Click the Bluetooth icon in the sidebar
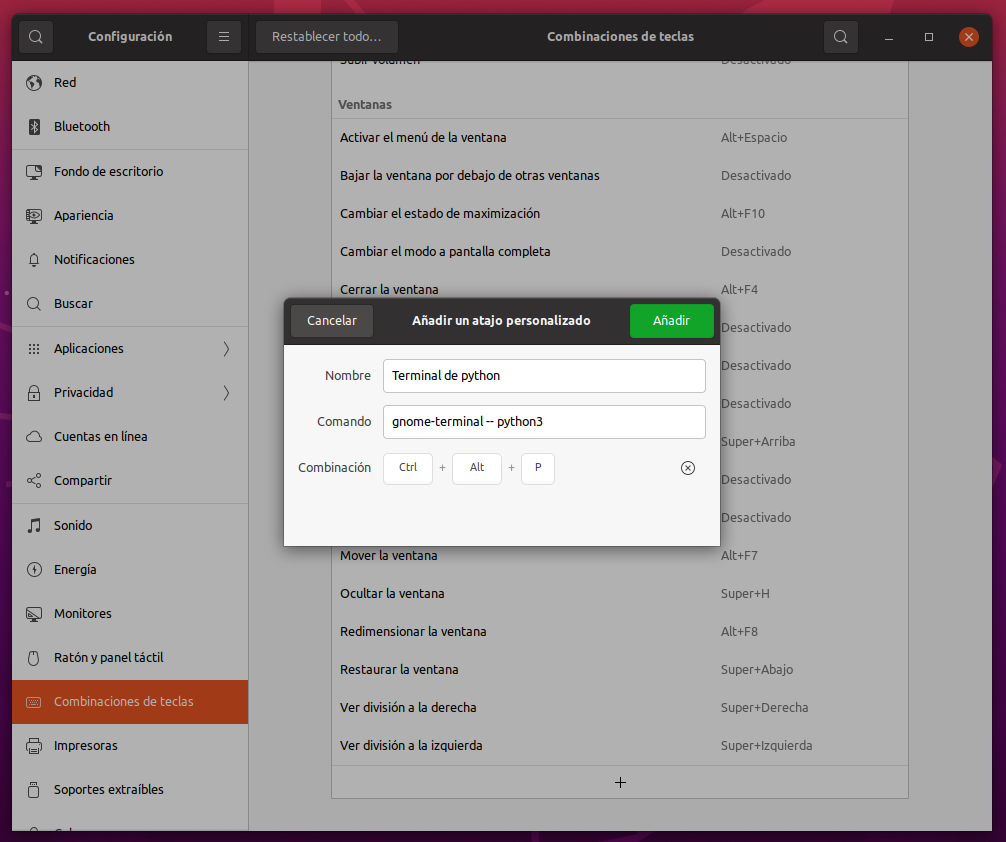Viewport: 1006px width, 842px height. point(34,127)
